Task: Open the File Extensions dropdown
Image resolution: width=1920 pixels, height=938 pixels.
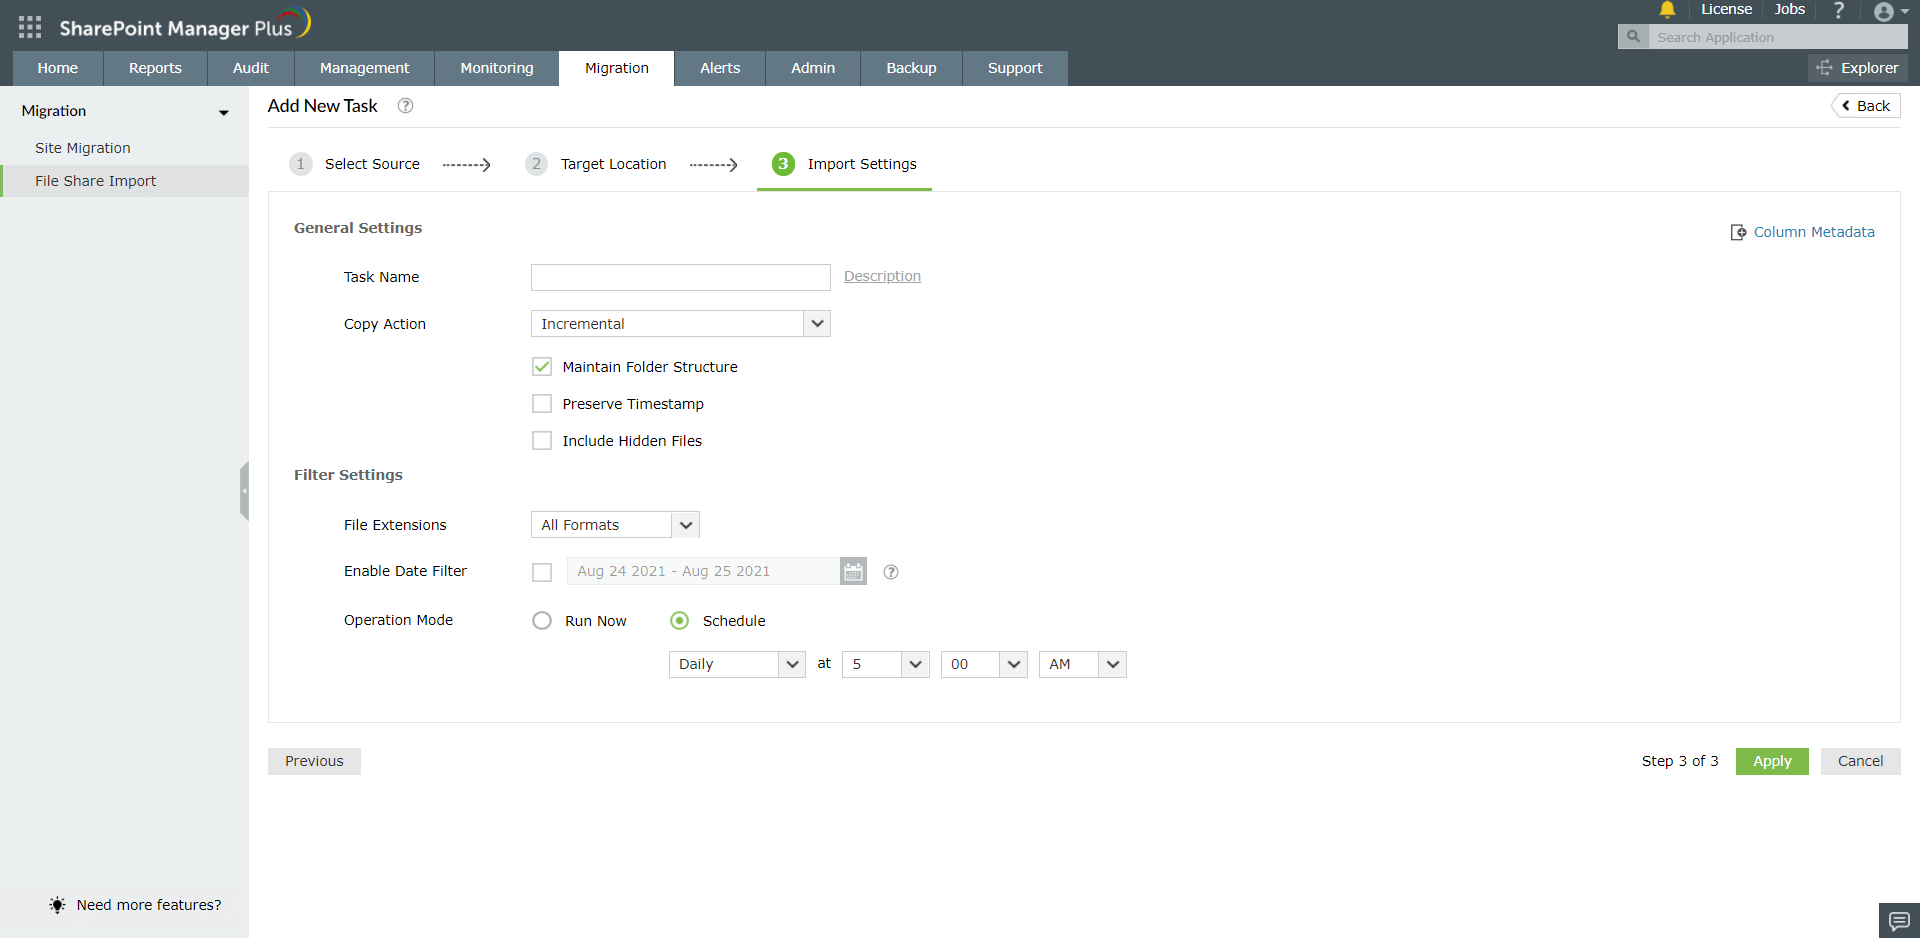Action: pyautogui.click(x=615, y=525)
